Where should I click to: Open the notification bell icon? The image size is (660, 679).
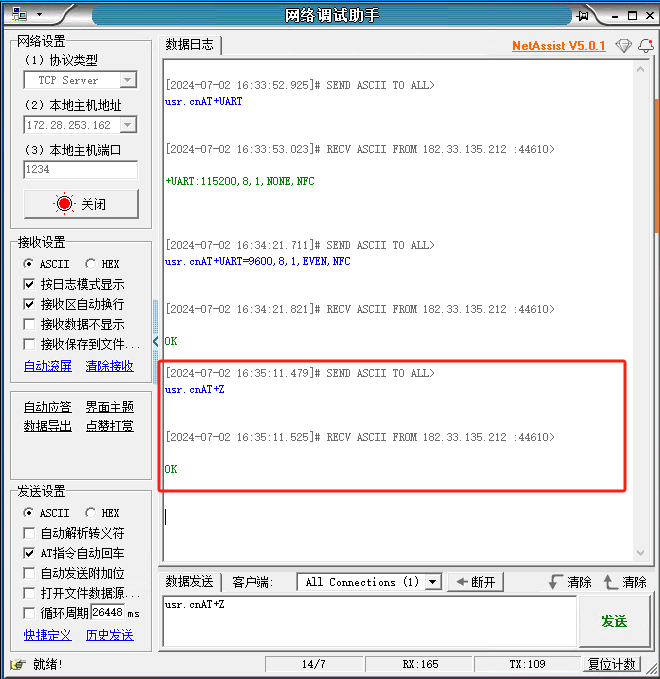click(x=646, y=45)
